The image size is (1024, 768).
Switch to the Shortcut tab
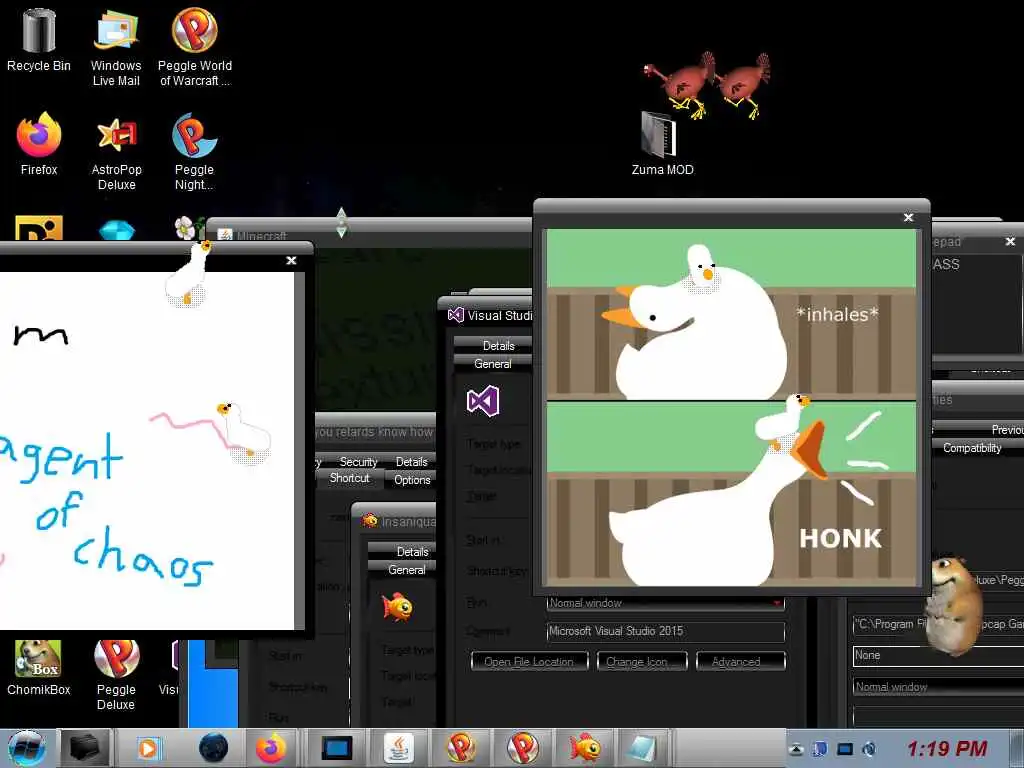coord(349,478)
